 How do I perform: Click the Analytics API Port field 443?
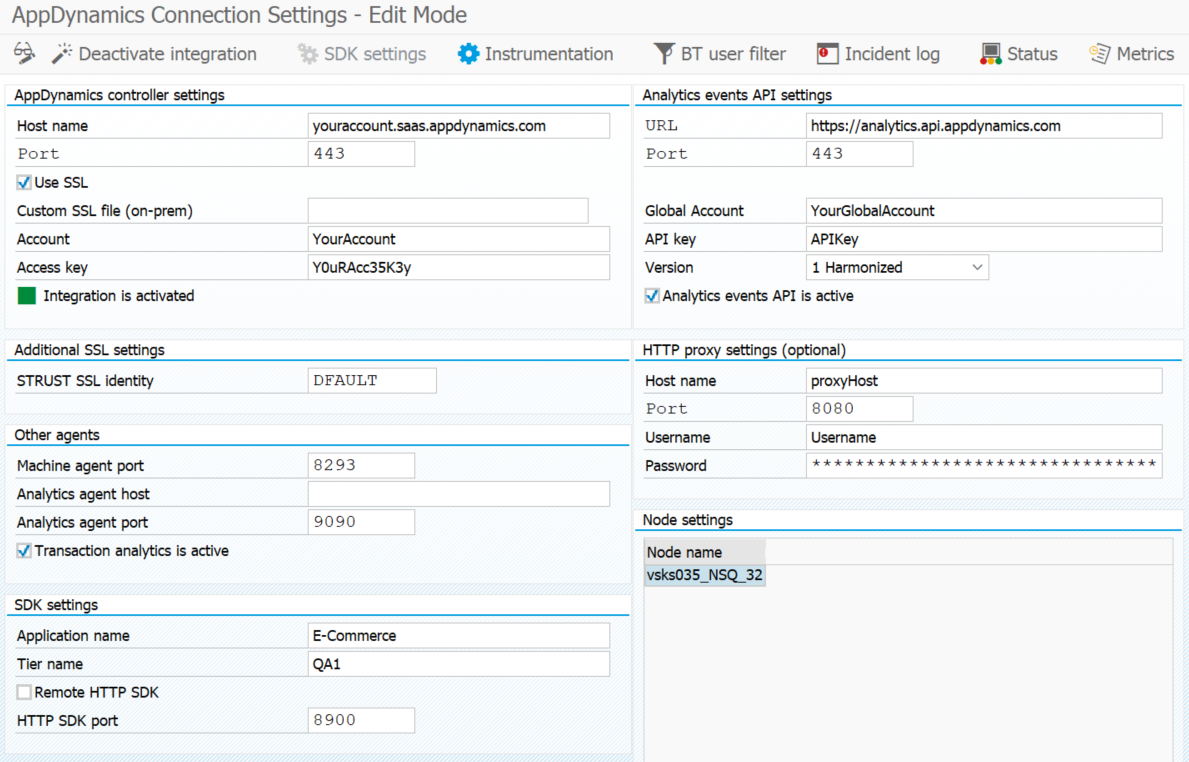point(859,154)
